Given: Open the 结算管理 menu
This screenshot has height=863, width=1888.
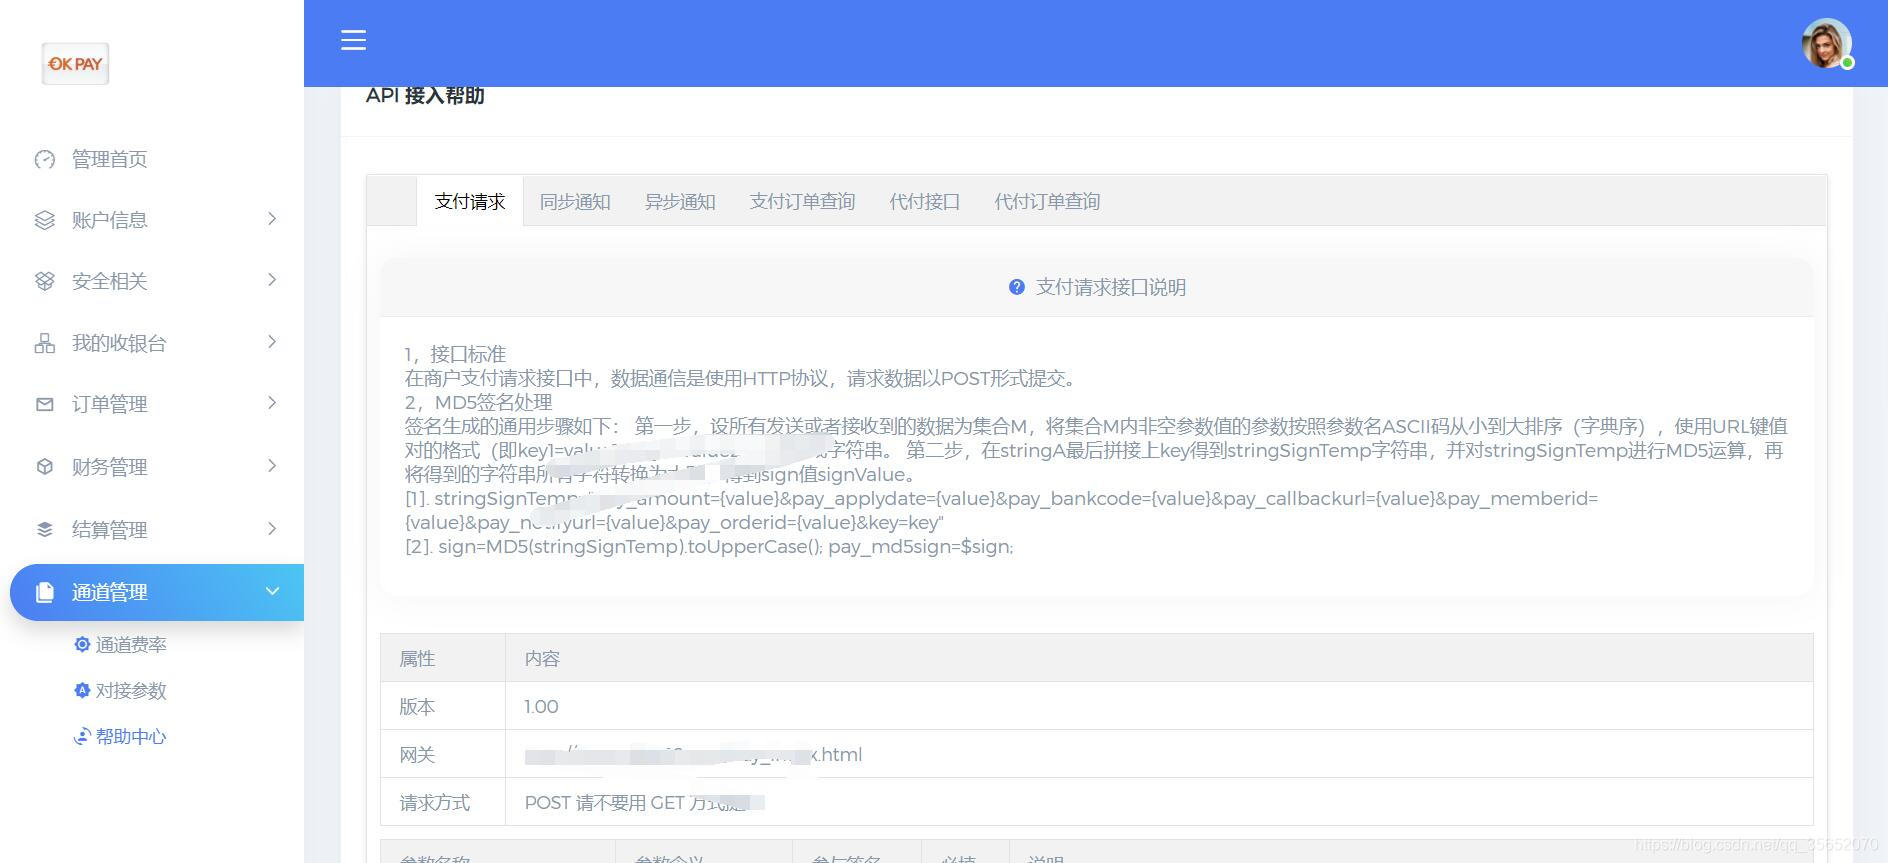Looking at the screenshot, I should [x=109, y=529].
